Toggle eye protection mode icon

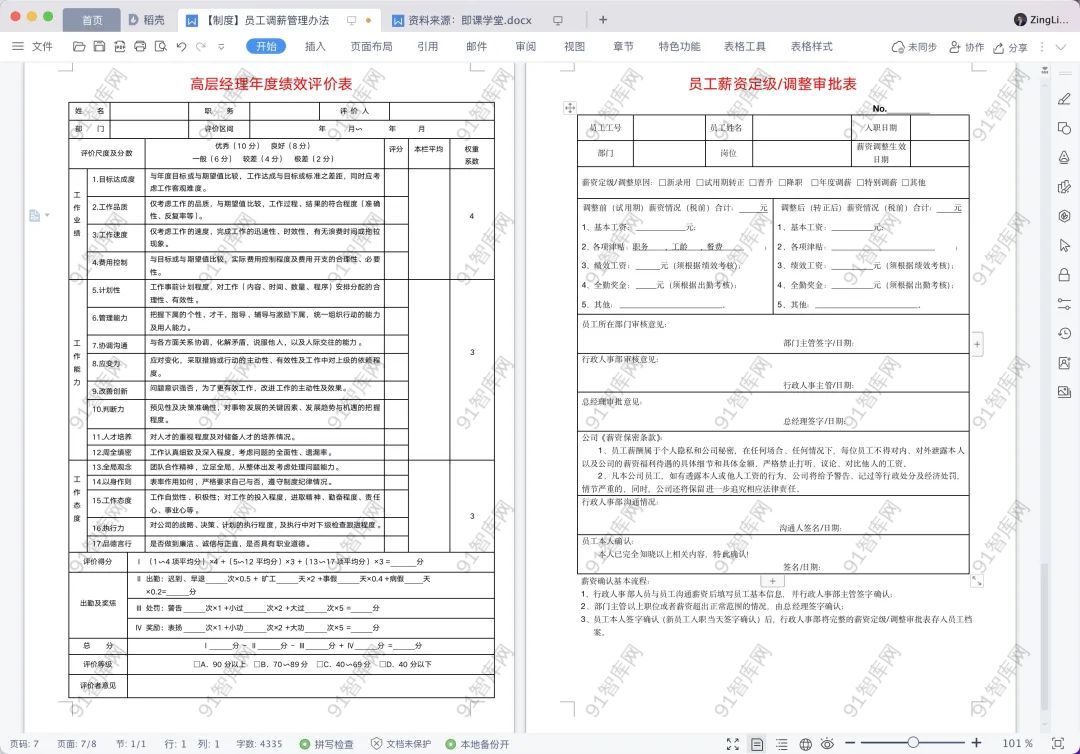(827, 744)
